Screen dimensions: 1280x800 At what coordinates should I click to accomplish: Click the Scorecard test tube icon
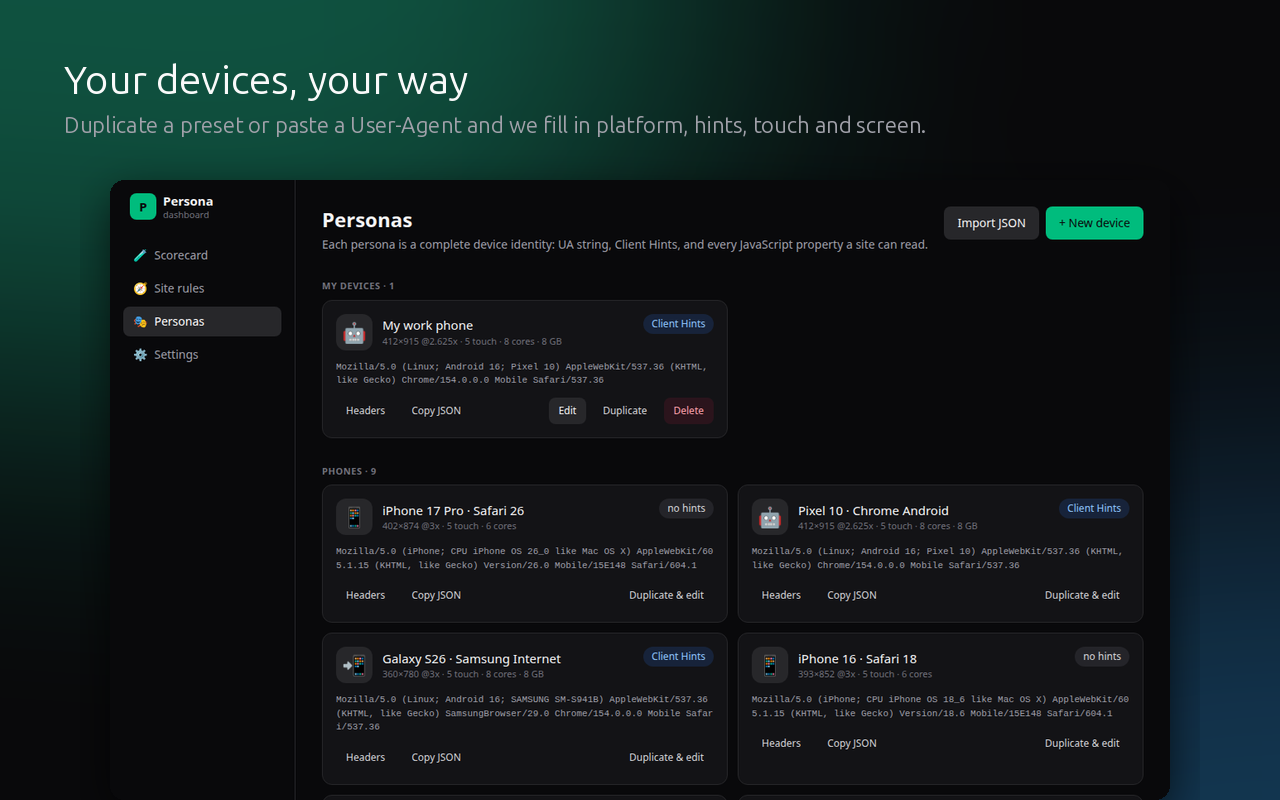(140, 255)
